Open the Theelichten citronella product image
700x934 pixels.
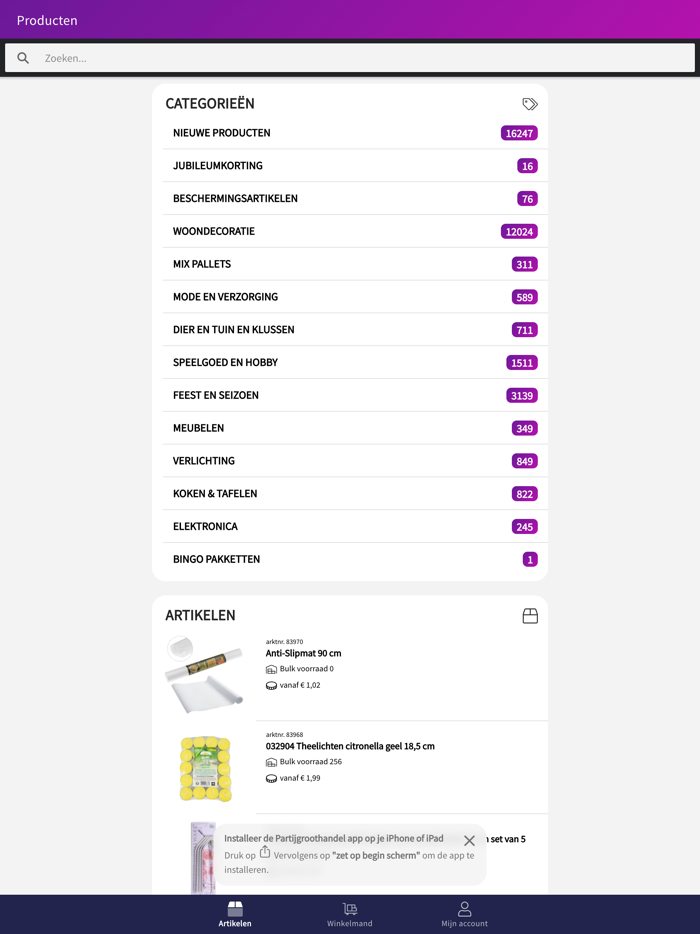205,768
